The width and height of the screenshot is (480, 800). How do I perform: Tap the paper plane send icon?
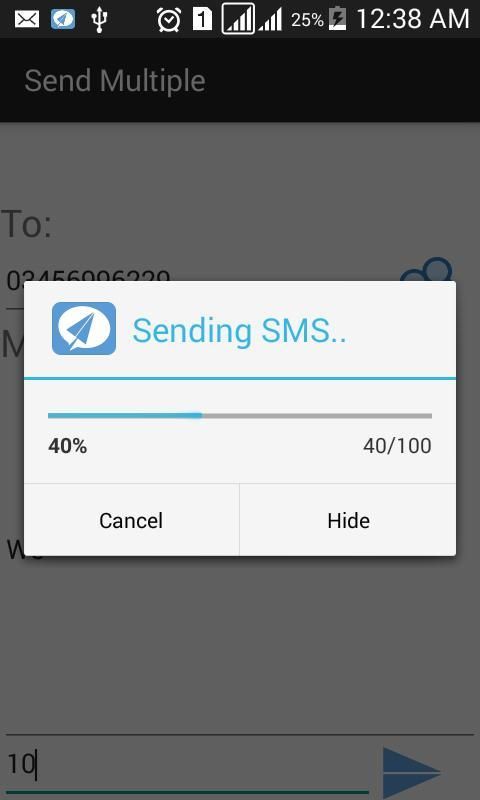click(x=411, y=772)
